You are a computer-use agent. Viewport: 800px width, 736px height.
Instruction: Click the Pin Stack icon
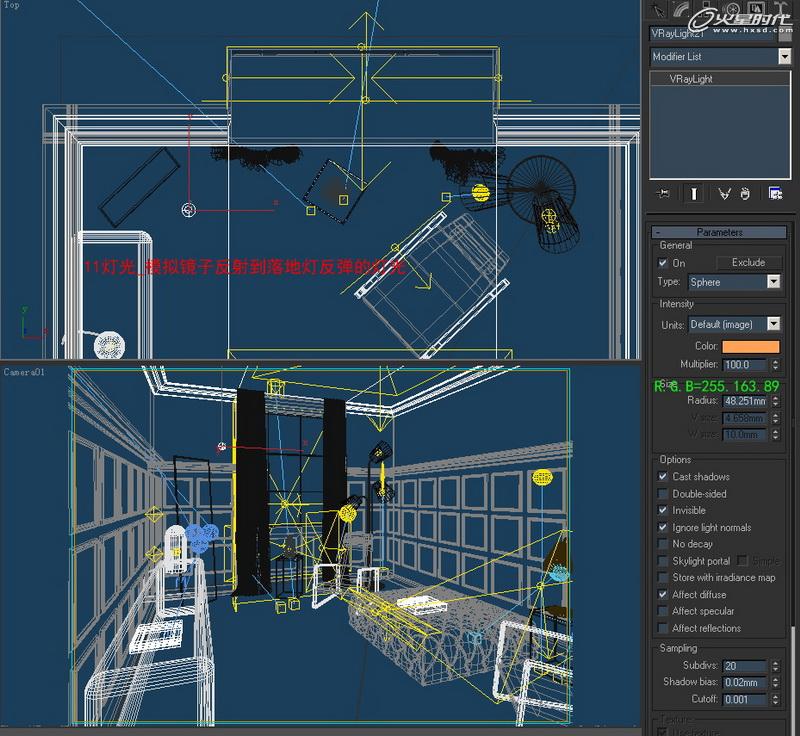(663, 193)
